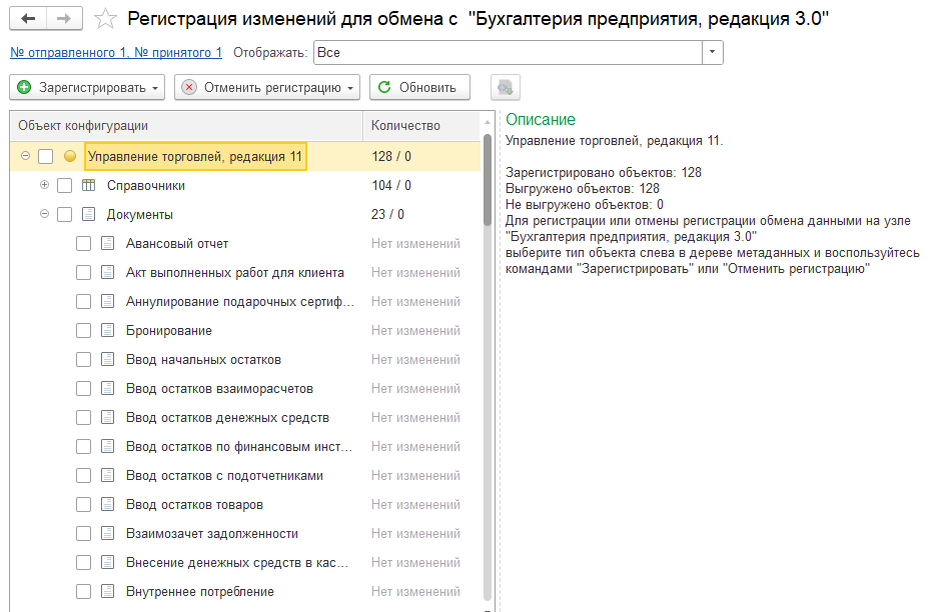Open the Отображать dropdown arrow
The height and width of the screenshot is (612, 941).
click(x=712, y=52)
